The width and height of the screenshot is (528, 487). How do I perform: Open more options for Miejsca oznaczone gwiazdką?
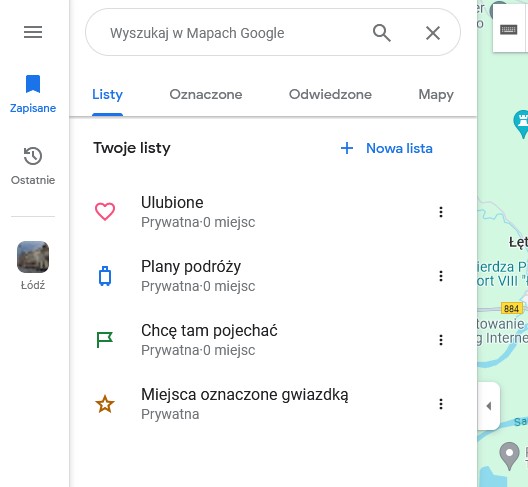pyautogui.click(x=441, y=404)
